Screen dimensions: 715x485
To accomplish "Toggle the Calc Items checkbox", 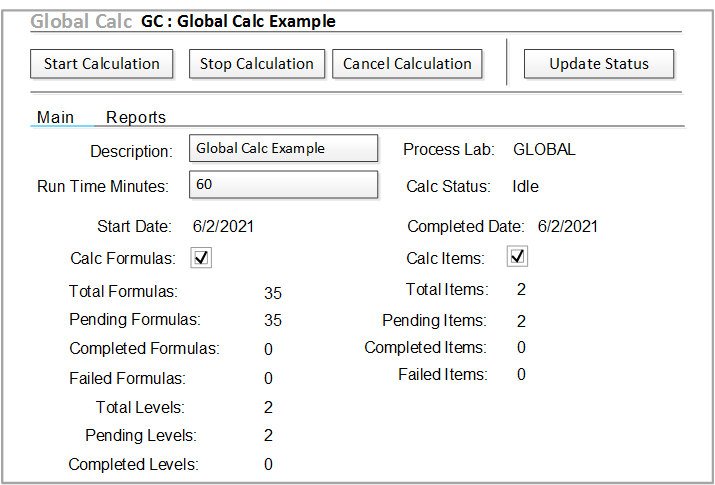I will pyautogui.click(x=517, y=257).
